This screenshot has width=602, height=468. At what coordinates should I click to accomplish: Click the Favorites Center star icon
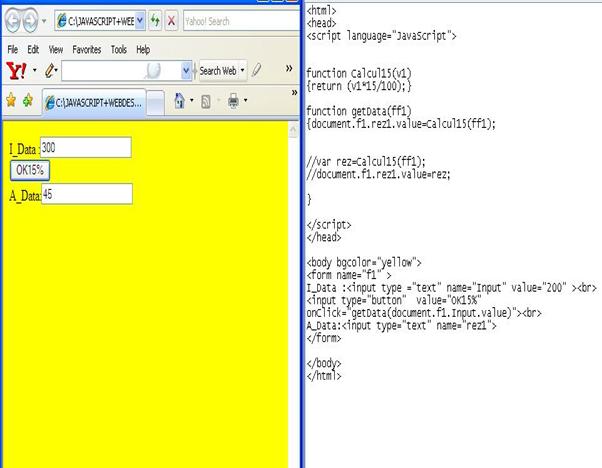coord(11,101)
